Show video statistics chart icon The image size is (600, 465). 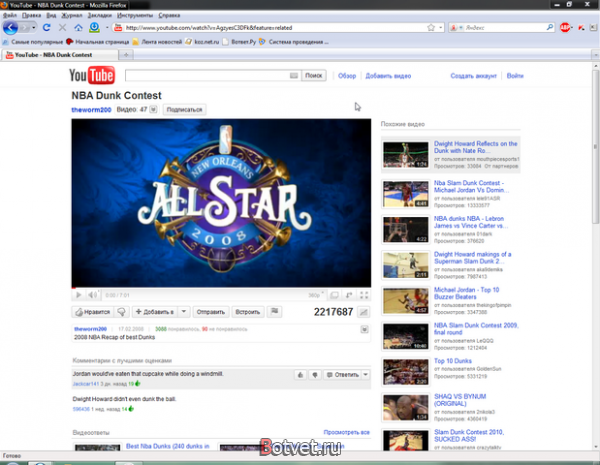(x=364, y=312)
